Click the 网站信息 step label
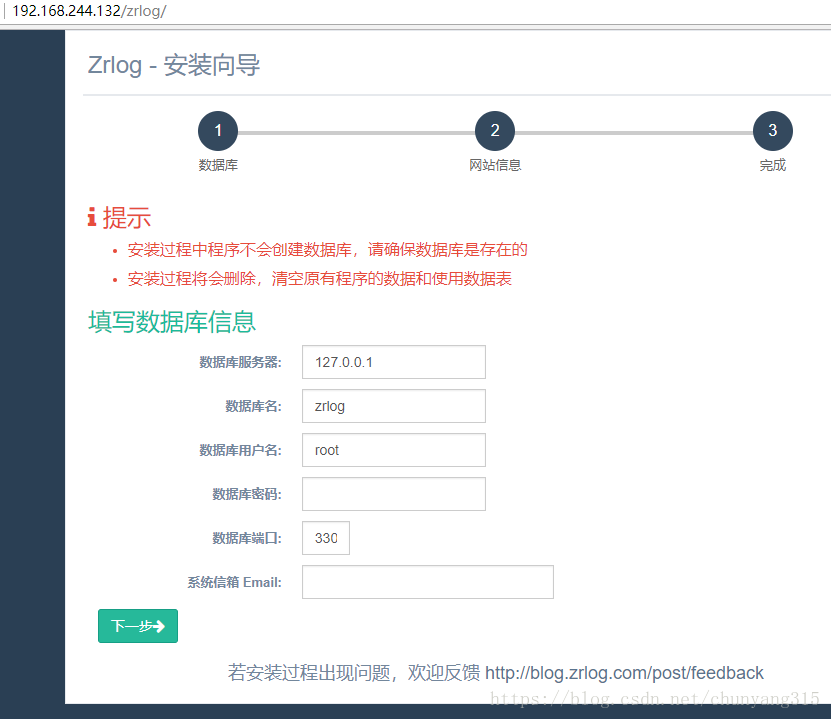 495,165
